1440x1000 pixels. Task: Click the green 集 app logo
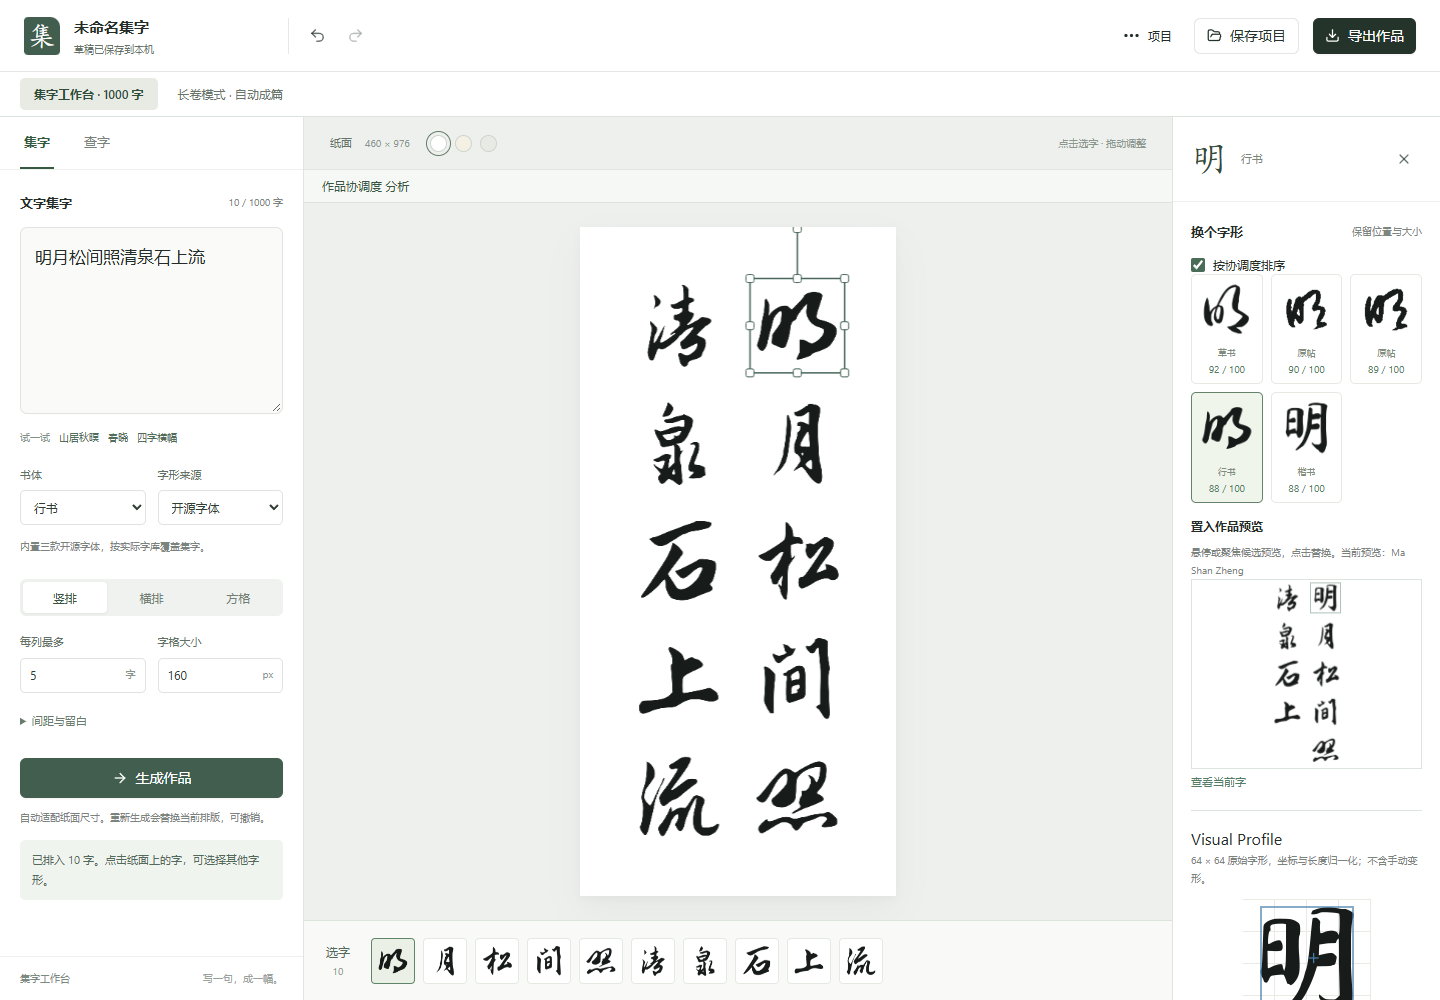click(x=42, y=36)
